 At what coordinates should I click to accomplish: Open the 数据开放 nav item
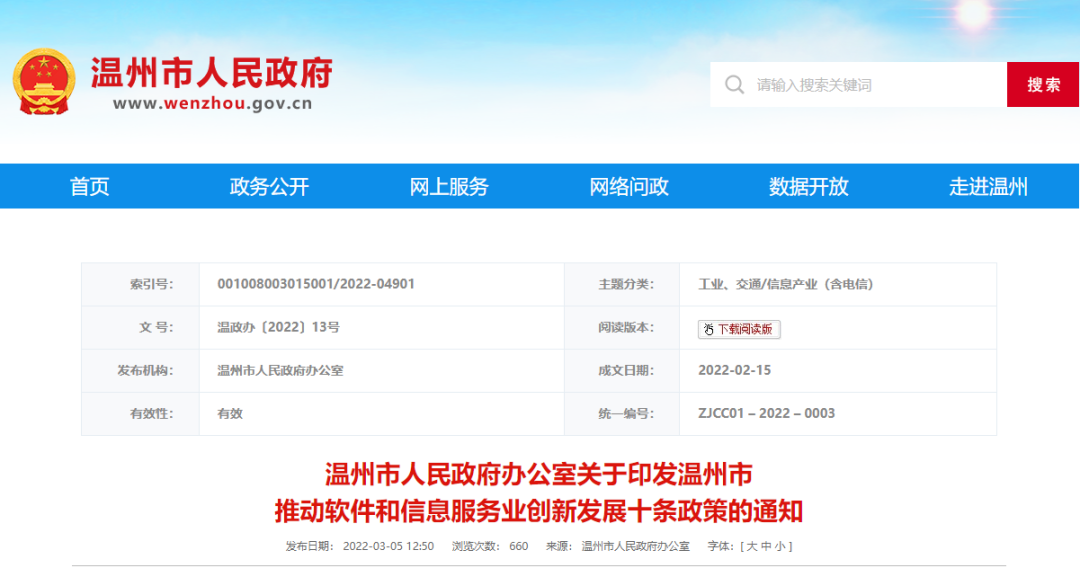pos(809,187)
